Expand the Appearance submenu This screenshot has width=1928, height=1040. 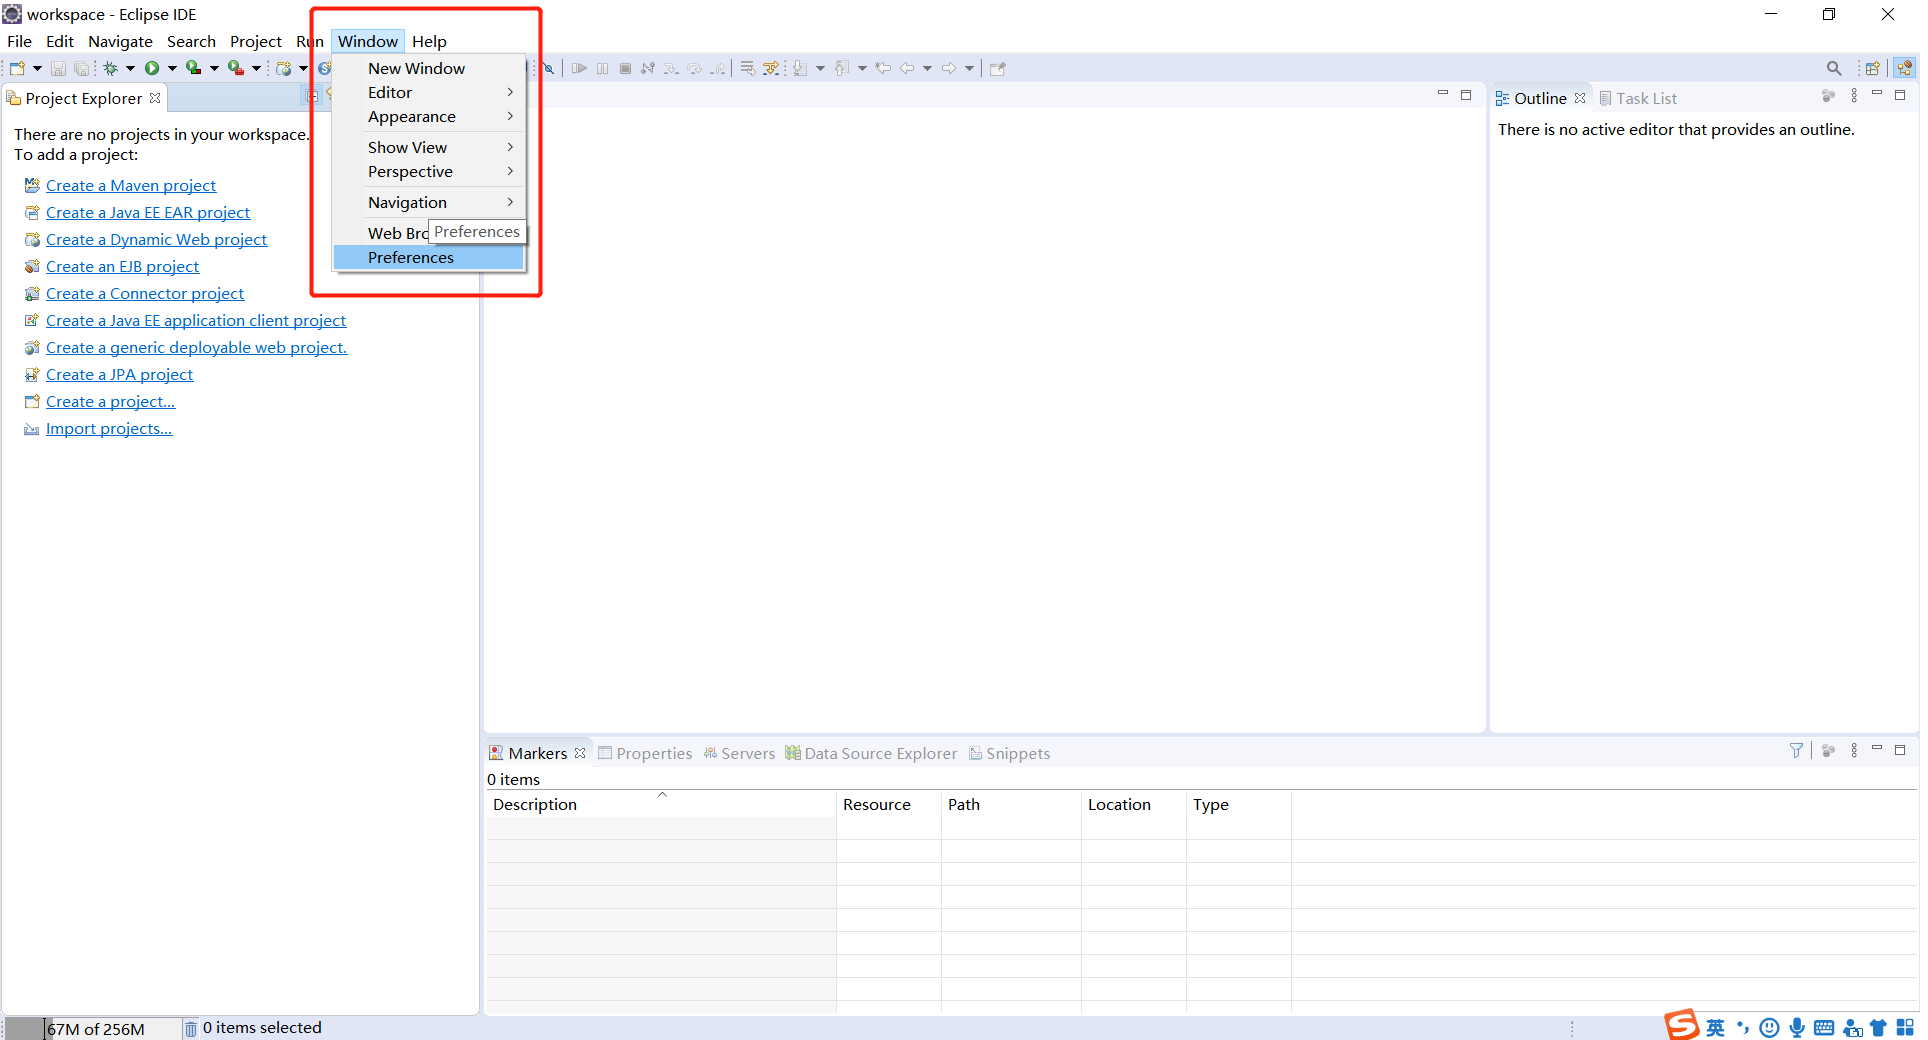coord(429,117)
